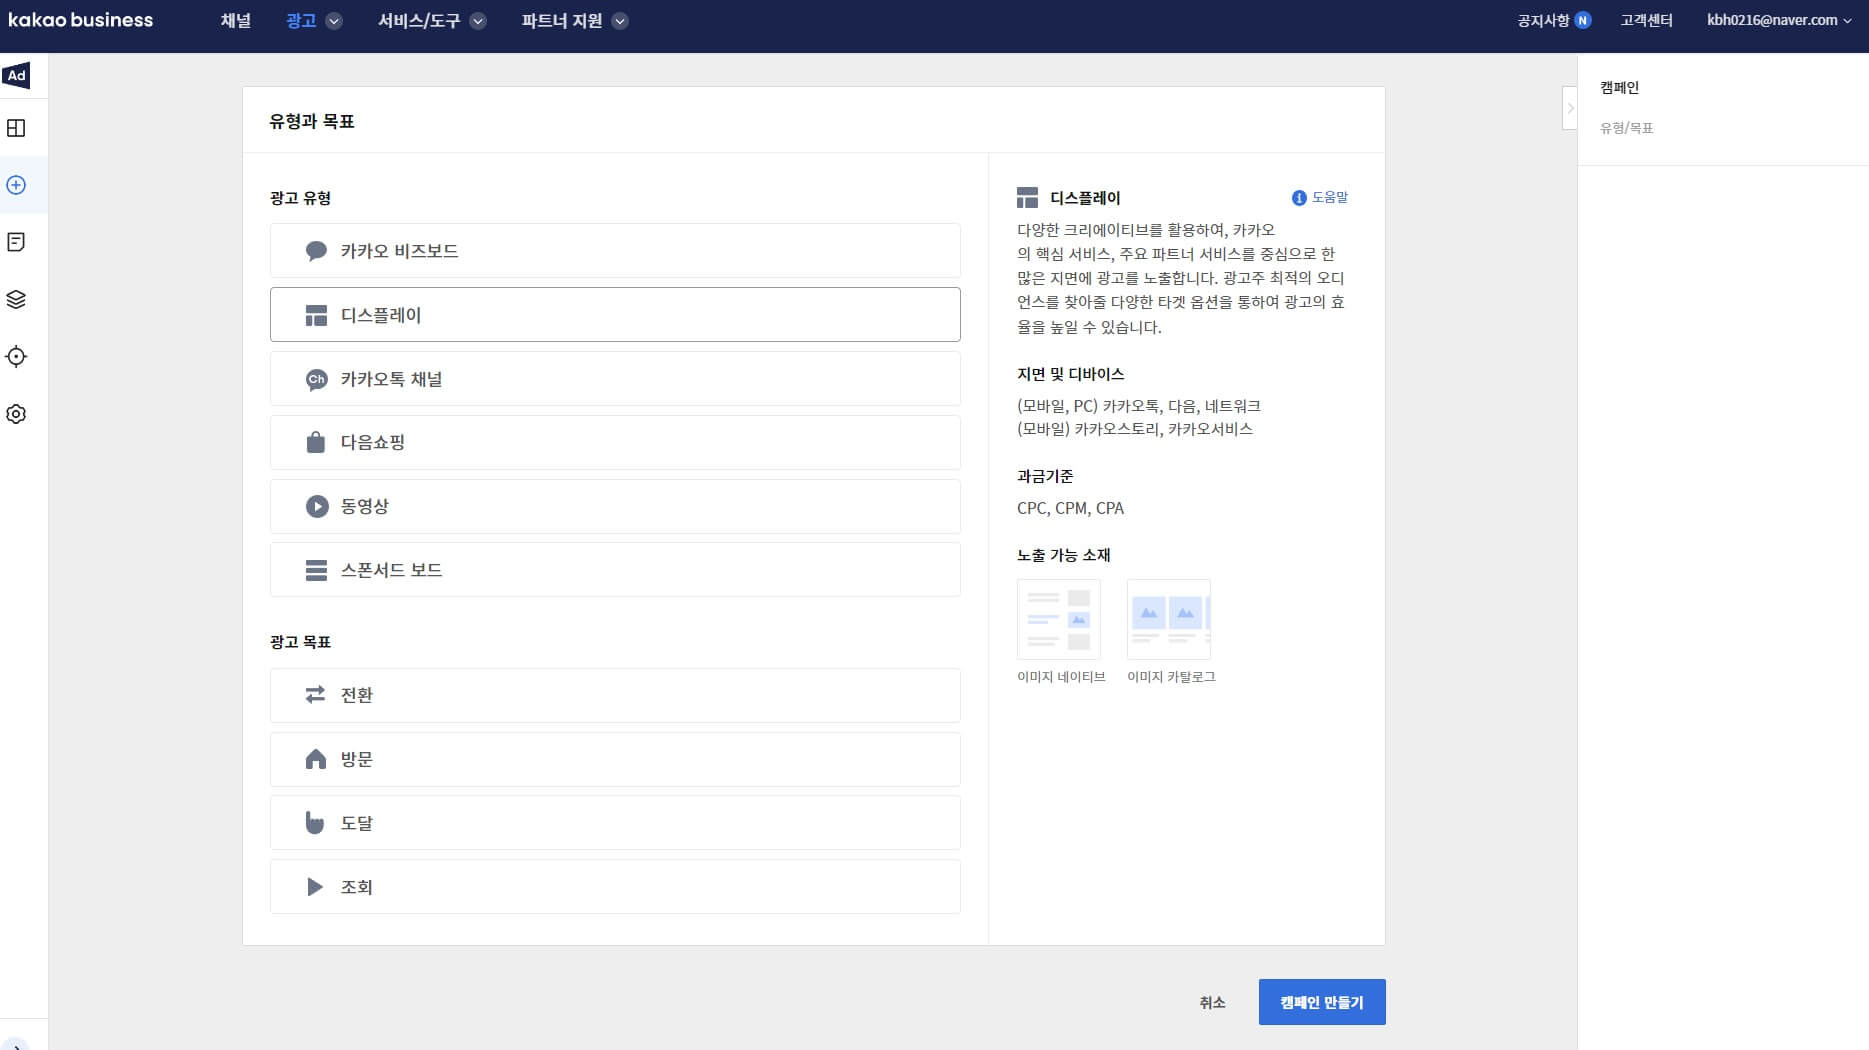The width and height of the screenshot is (1869, 1050).
Task: Expand the 광고 menu dropdown arrow
Action: point(334,21)
